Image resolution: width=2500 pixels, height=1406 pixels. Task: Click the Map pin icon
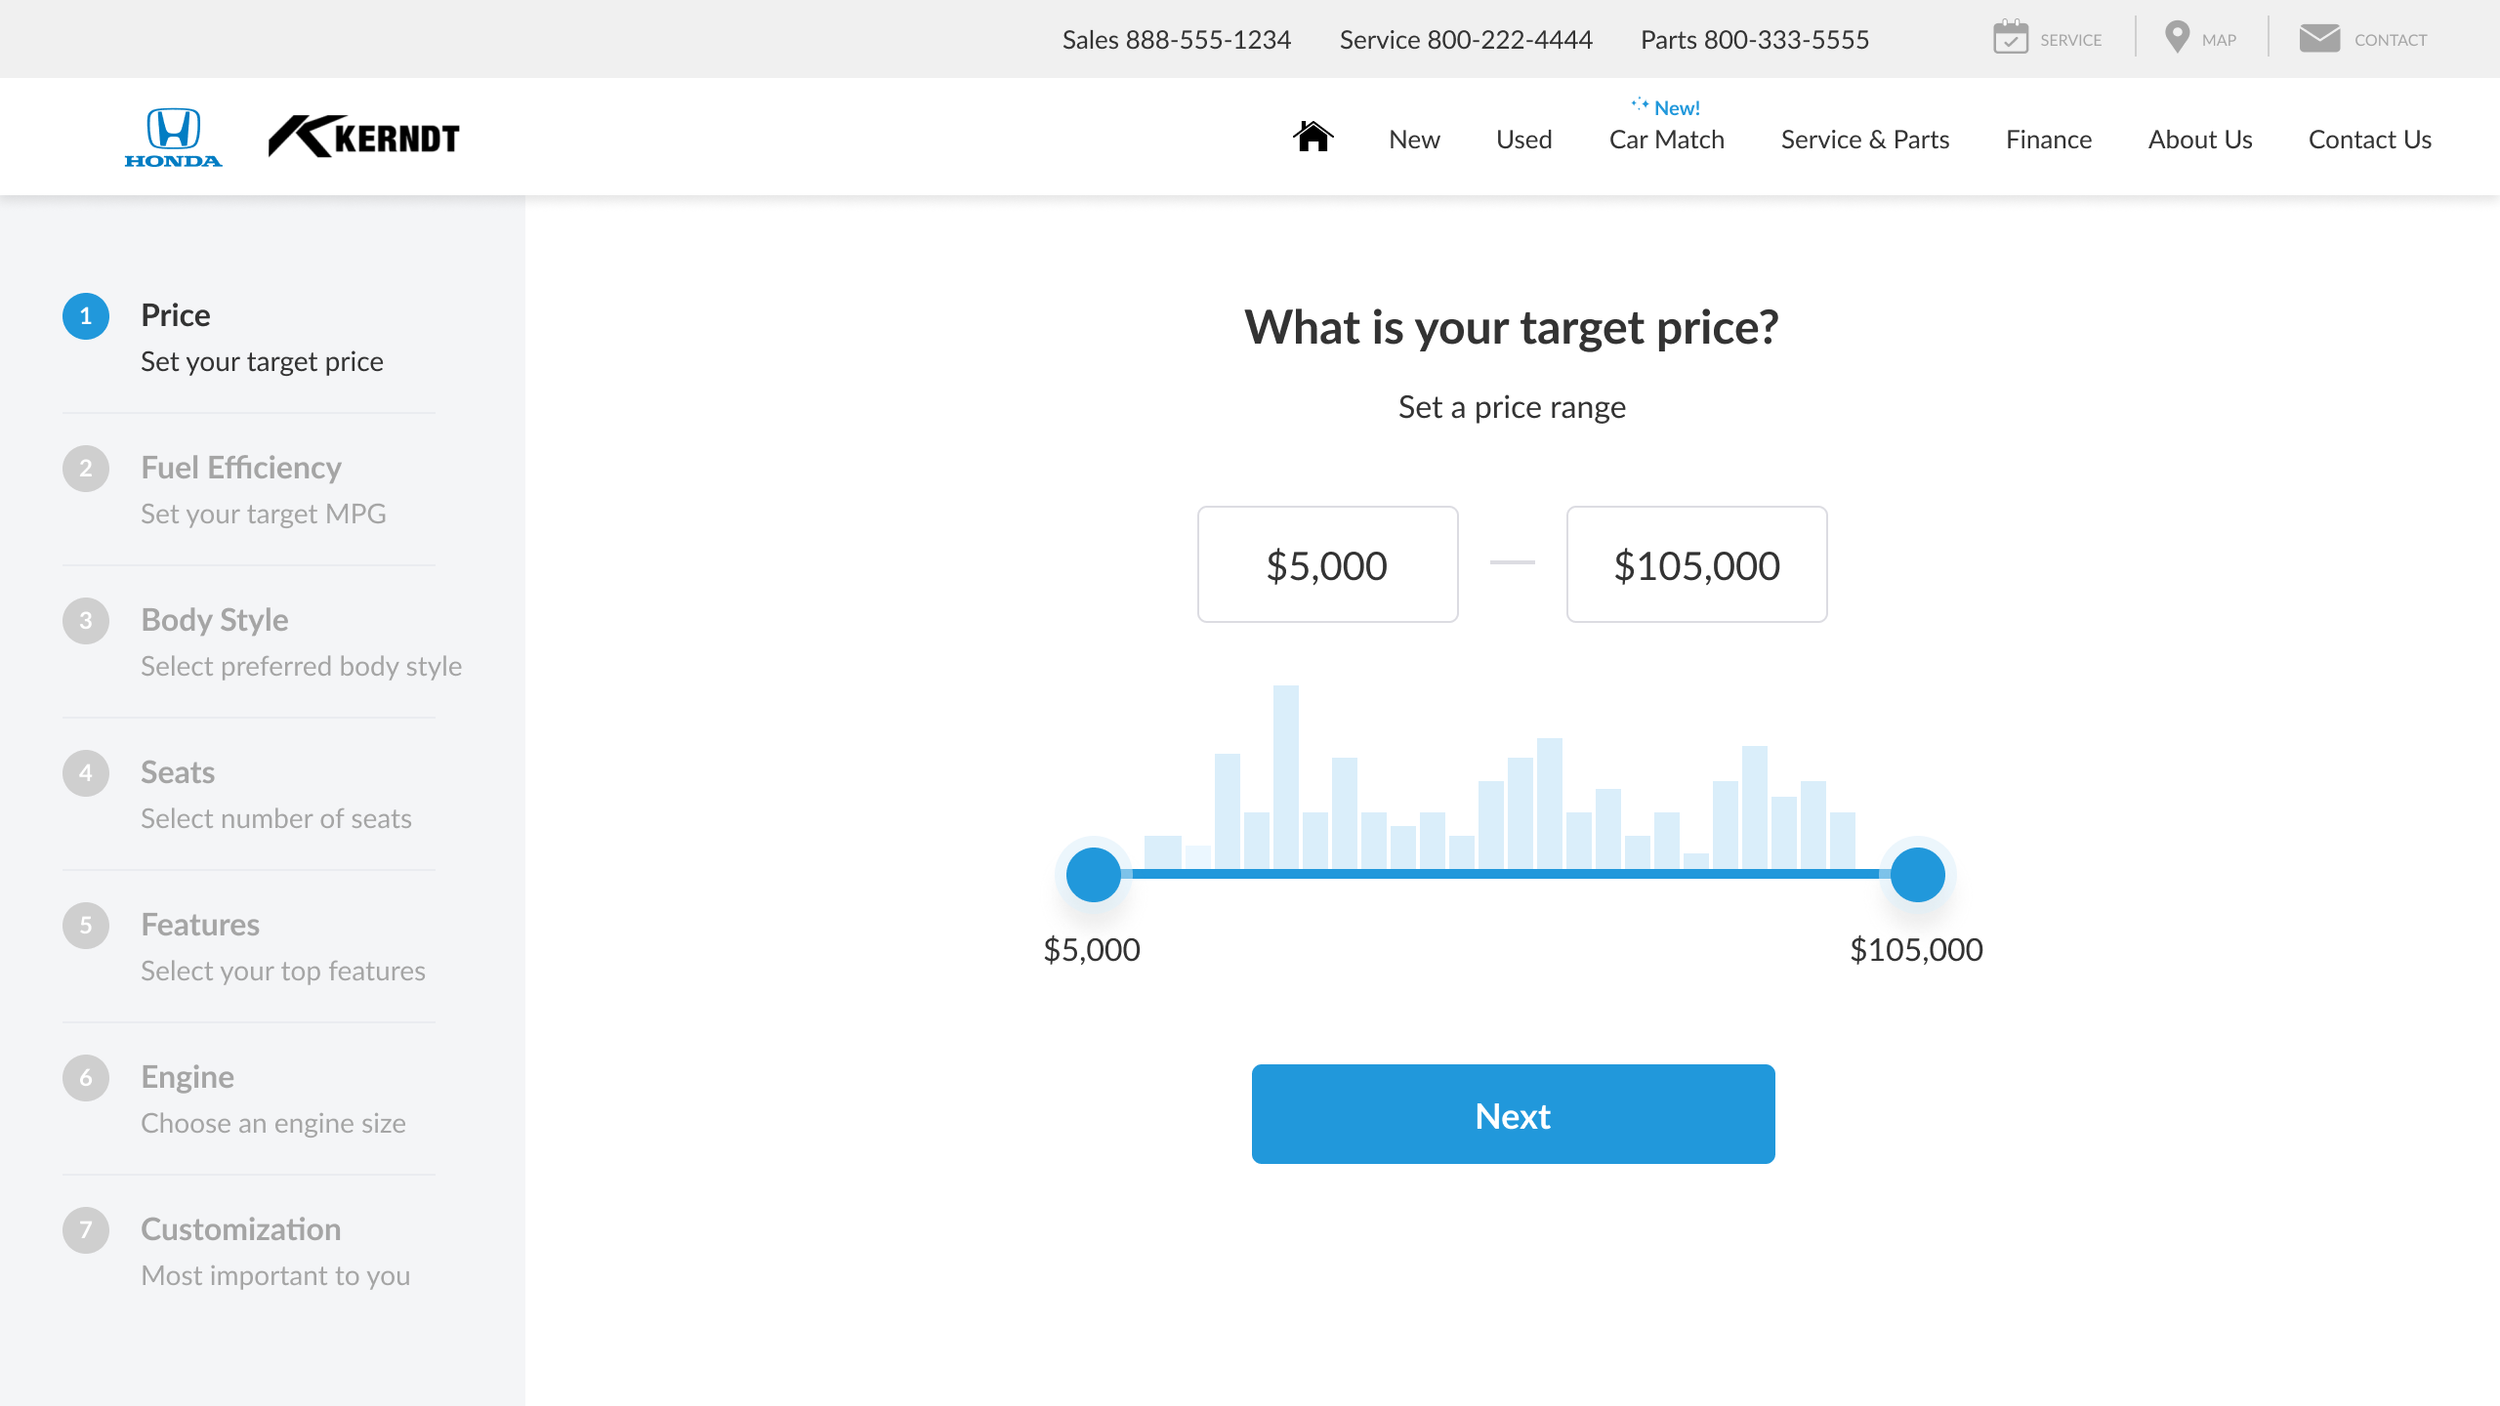click(2176, 37)
